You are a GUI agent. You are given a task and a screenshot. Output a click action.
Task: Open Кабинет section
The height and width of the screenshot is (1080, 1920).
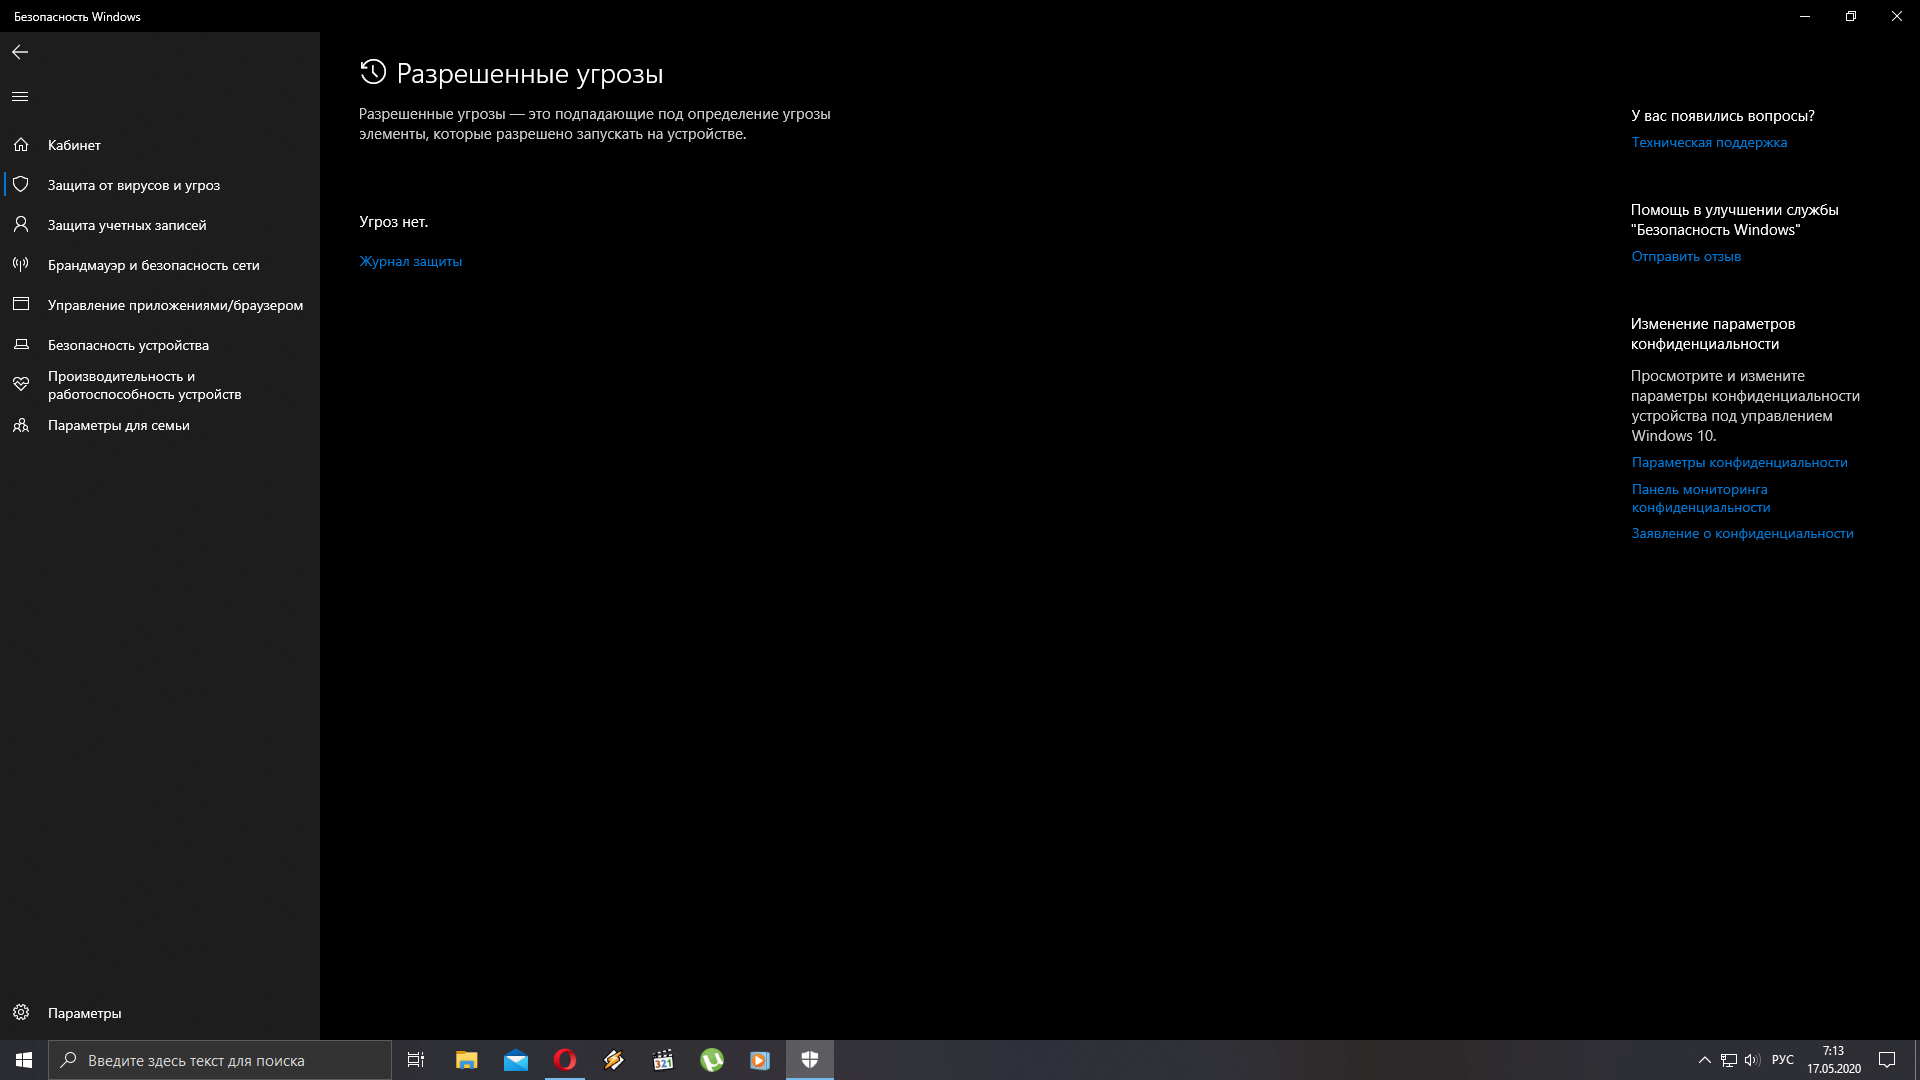160,145
